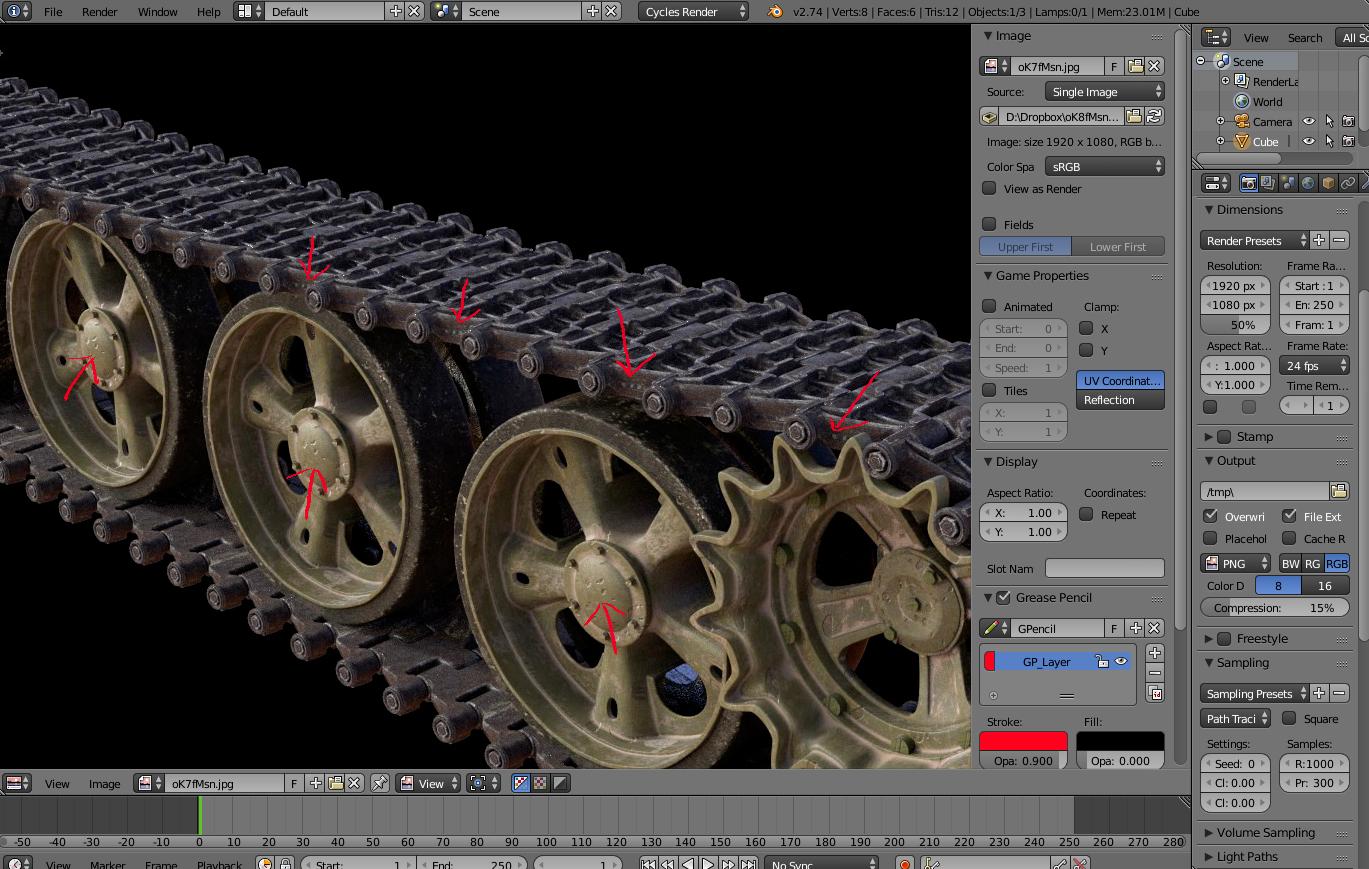Open the File menu
1369x869 pixels.
pos(52,11)
